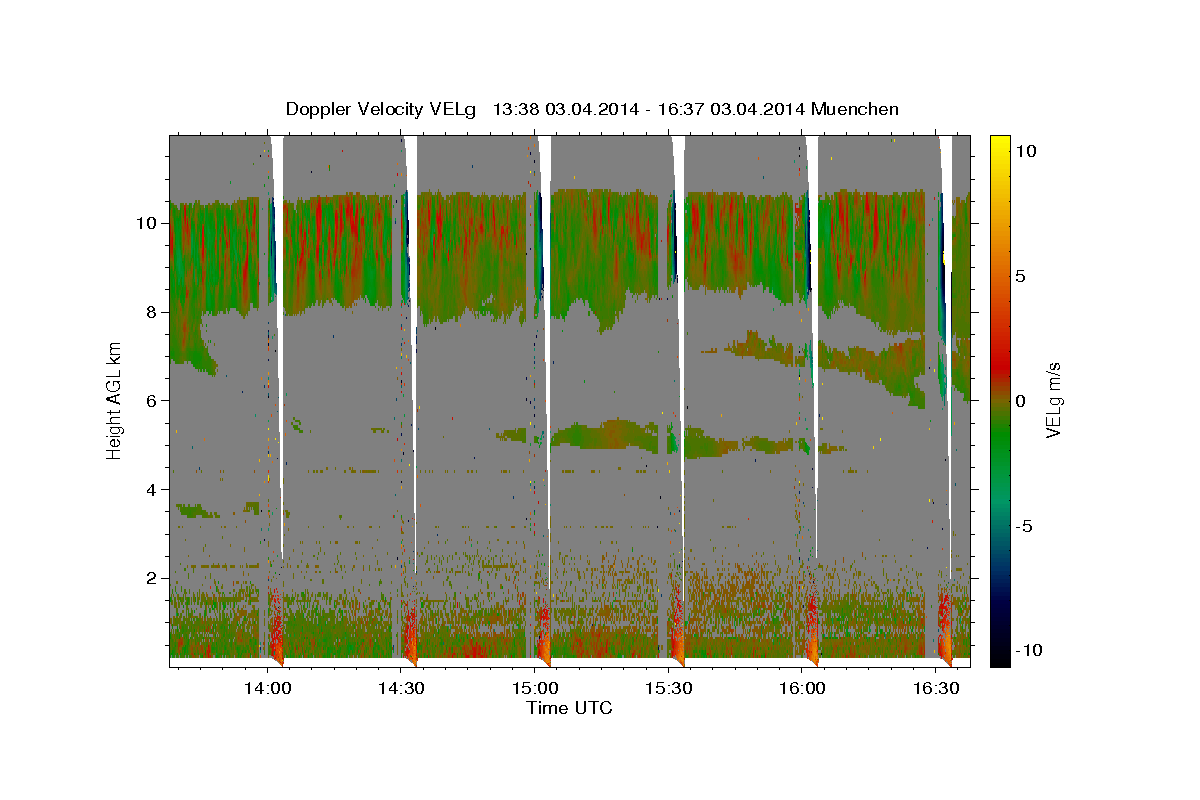Click the height tick label 2
The height and width of the screenshot is (800, 1200).
coord(153,579)
